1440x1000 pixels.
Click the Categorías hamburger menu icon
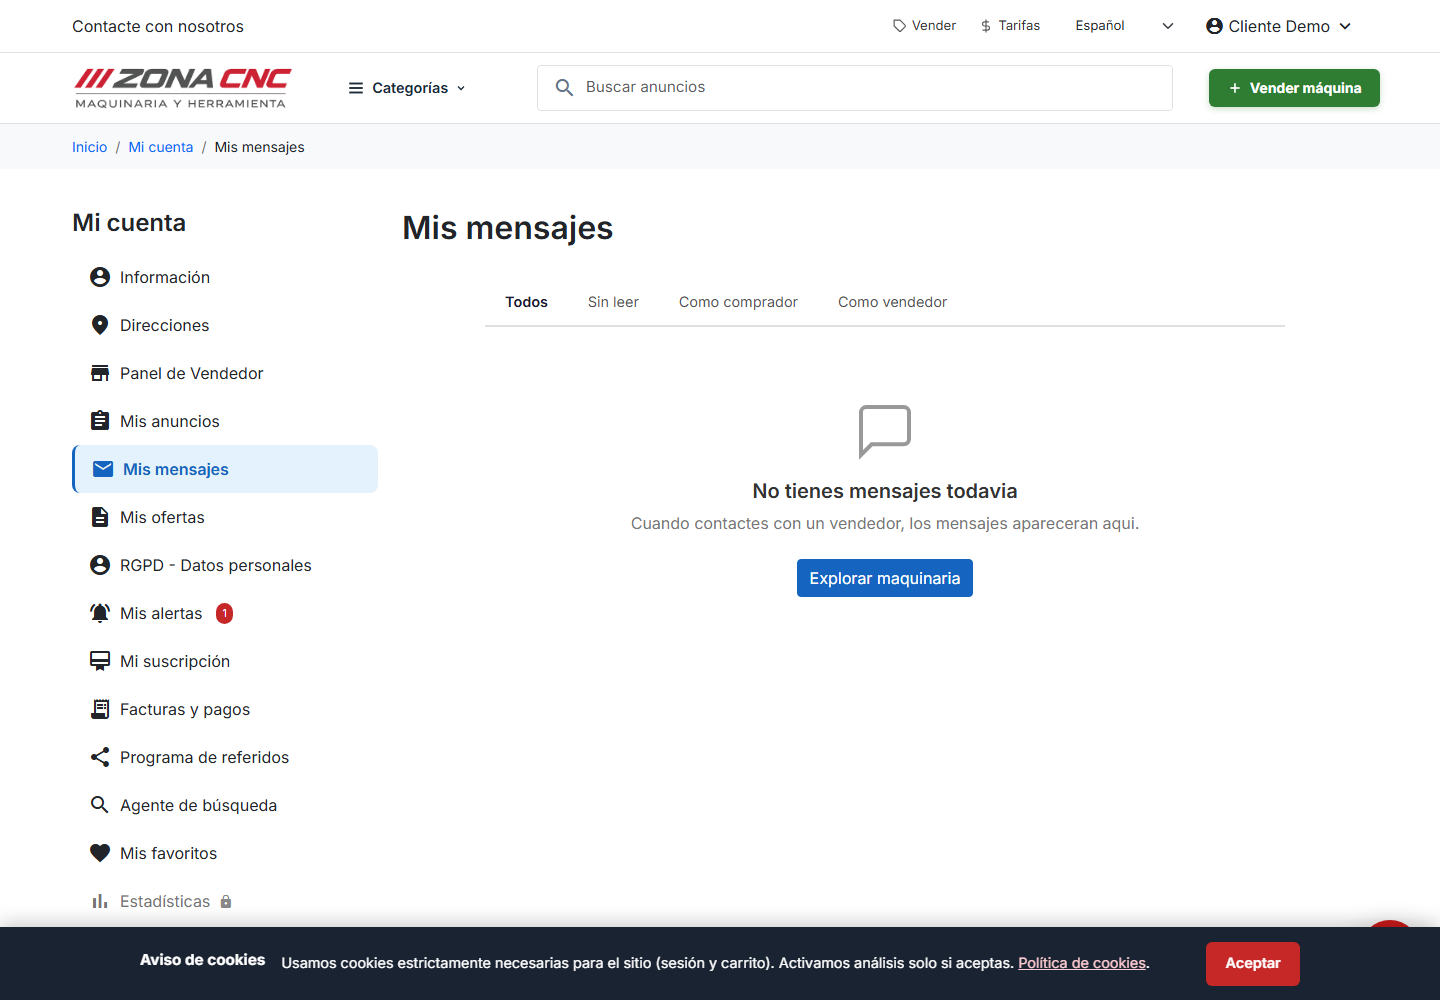(x=356, y=88)
